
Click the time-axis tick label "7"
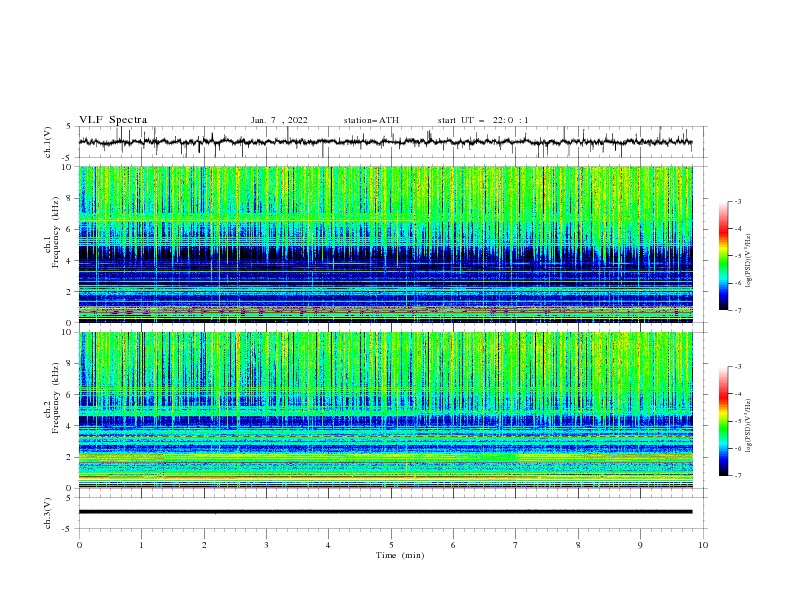tap(516, 545)
